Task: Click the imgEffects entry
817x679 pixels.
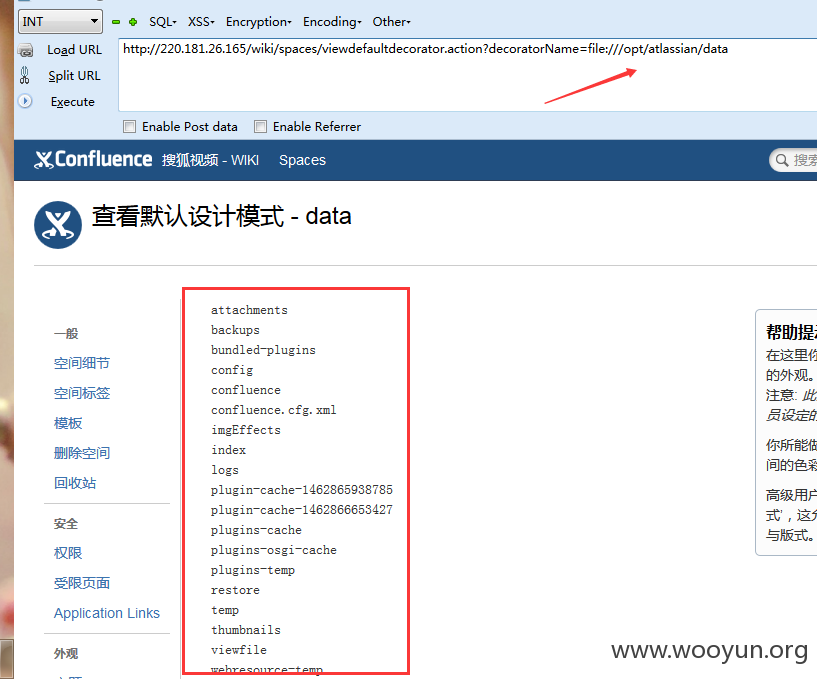Action: (x=245, y=430)
